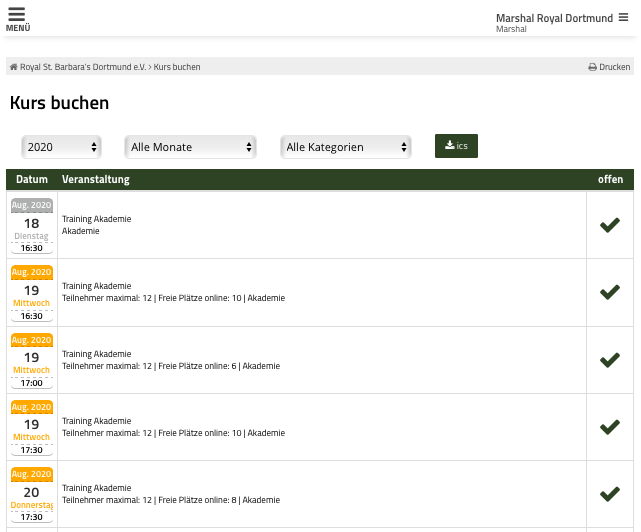Screen dimensions: 641x532
Task: Select Marshal Royal Dortmund account name
Action: pyautogui.click(x=554, y=18)
